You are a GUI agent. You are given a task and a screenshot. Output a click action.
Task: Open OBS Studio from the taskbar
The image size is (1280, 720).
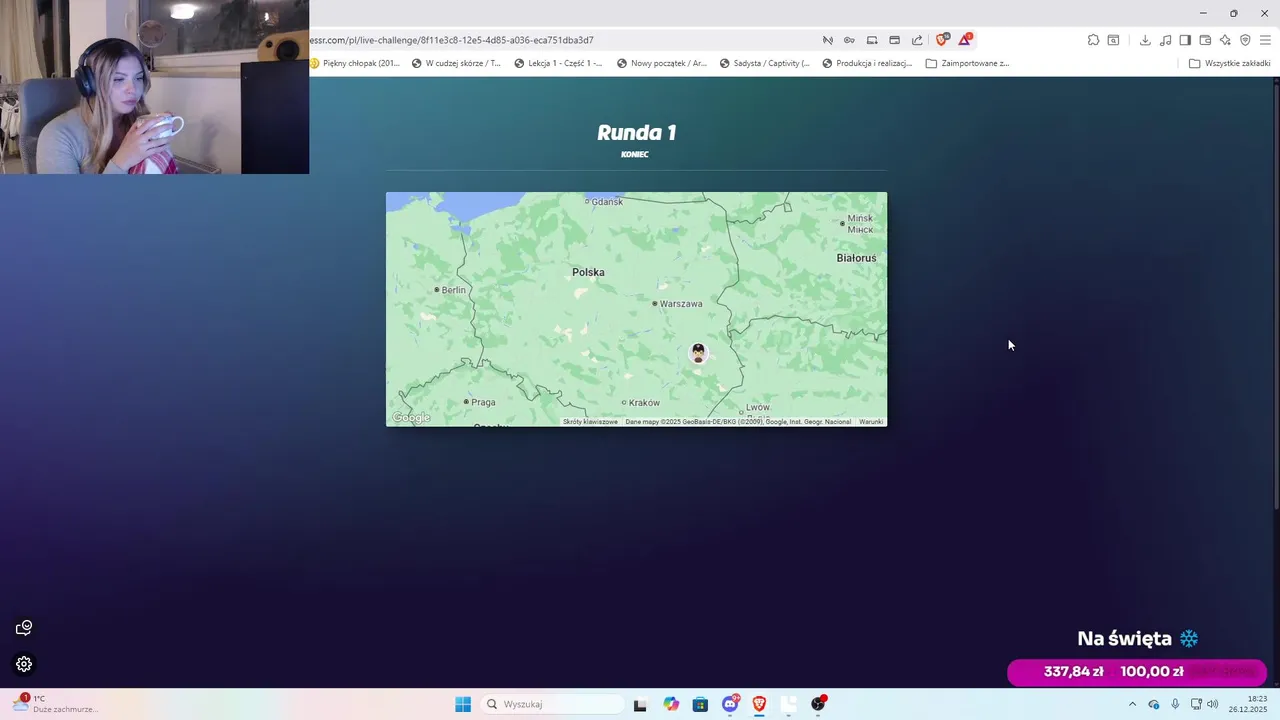(x=818, y=704)
